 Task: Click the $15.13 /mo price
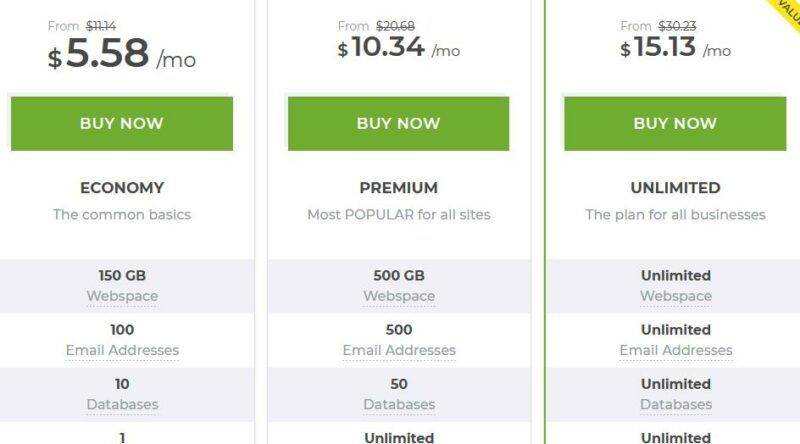[x=675, y=47]
